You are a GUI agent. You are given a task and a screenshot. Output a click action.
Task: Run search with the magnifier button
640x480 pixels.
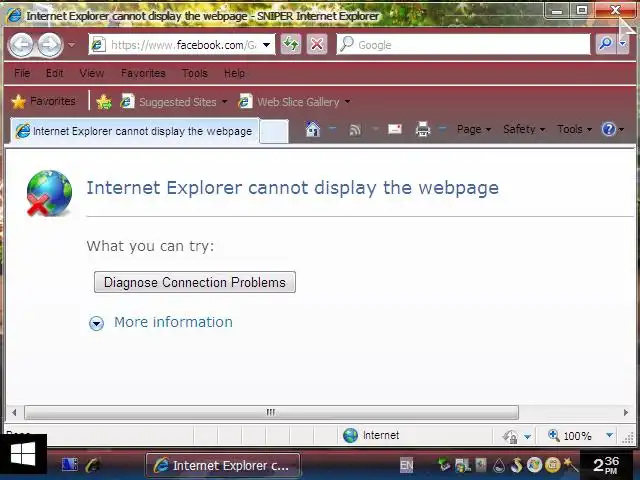pos(606,44)
